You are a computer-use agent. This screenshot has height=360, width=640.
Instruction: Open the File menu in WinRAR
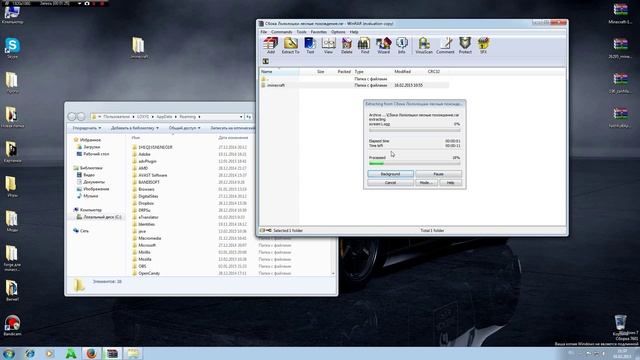tap(264, 32)
